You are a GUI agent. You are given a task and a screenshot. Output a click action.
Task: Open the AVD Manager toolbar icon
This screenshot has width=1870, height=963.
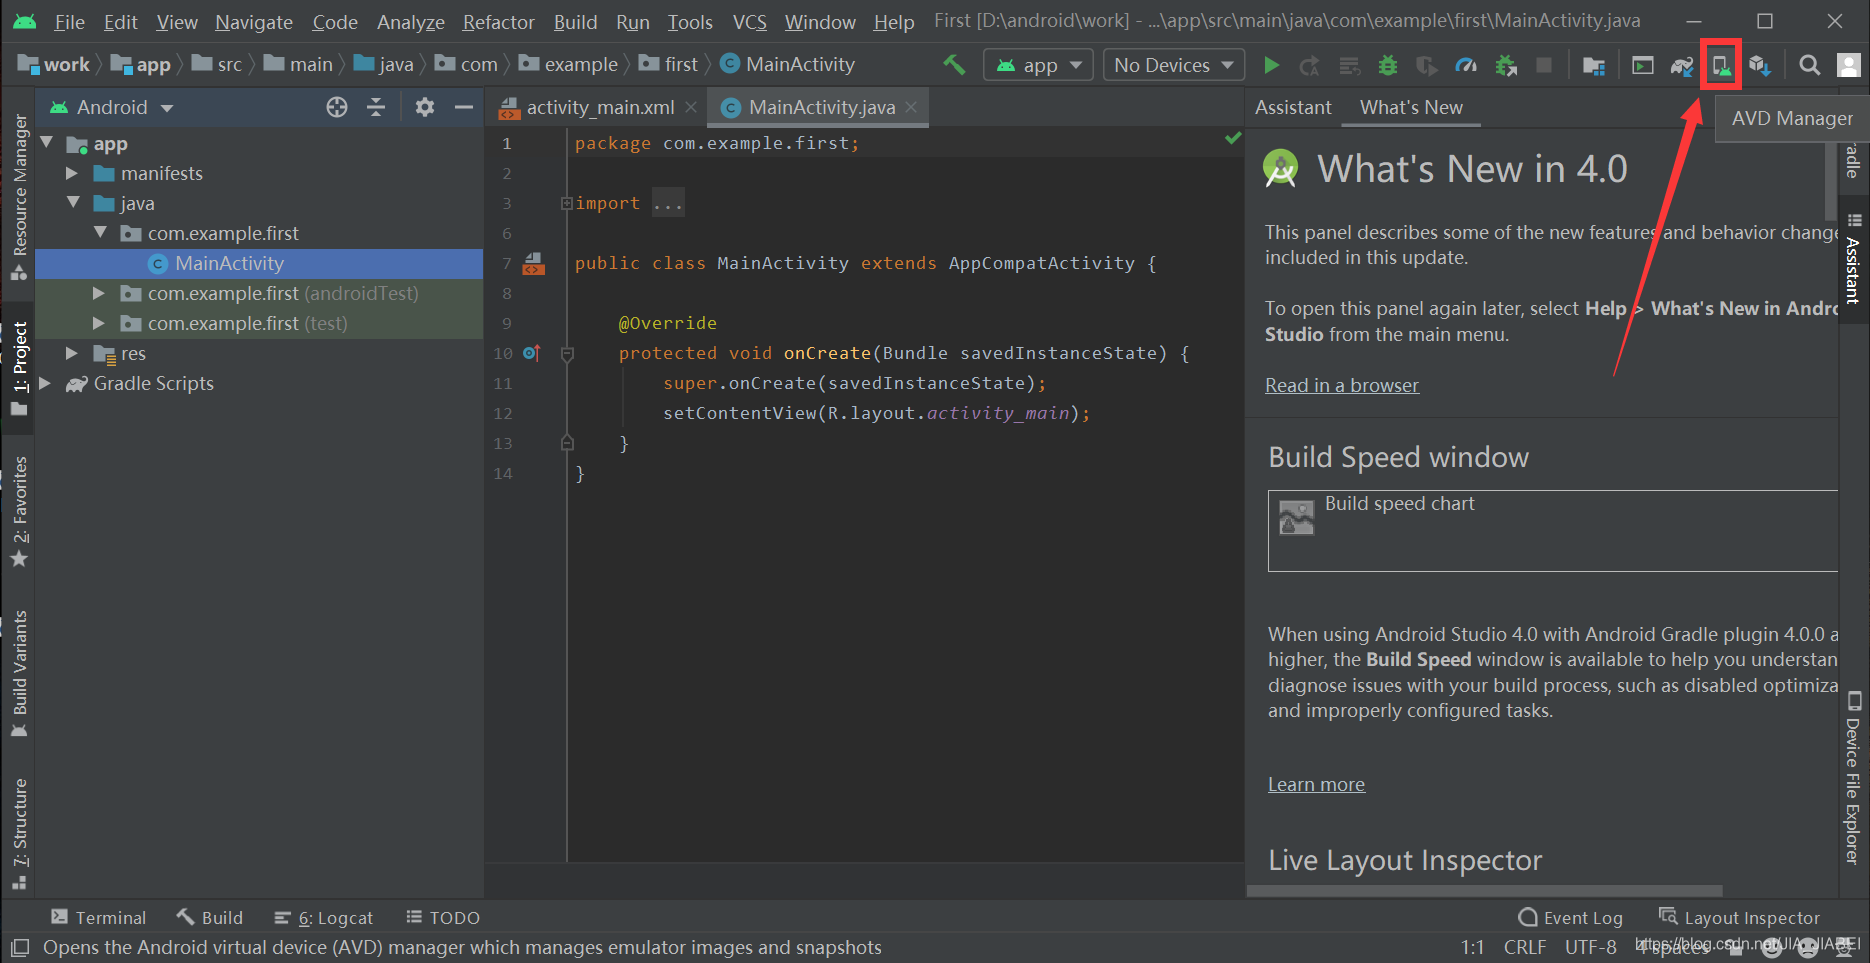(x=1721, y=65)
